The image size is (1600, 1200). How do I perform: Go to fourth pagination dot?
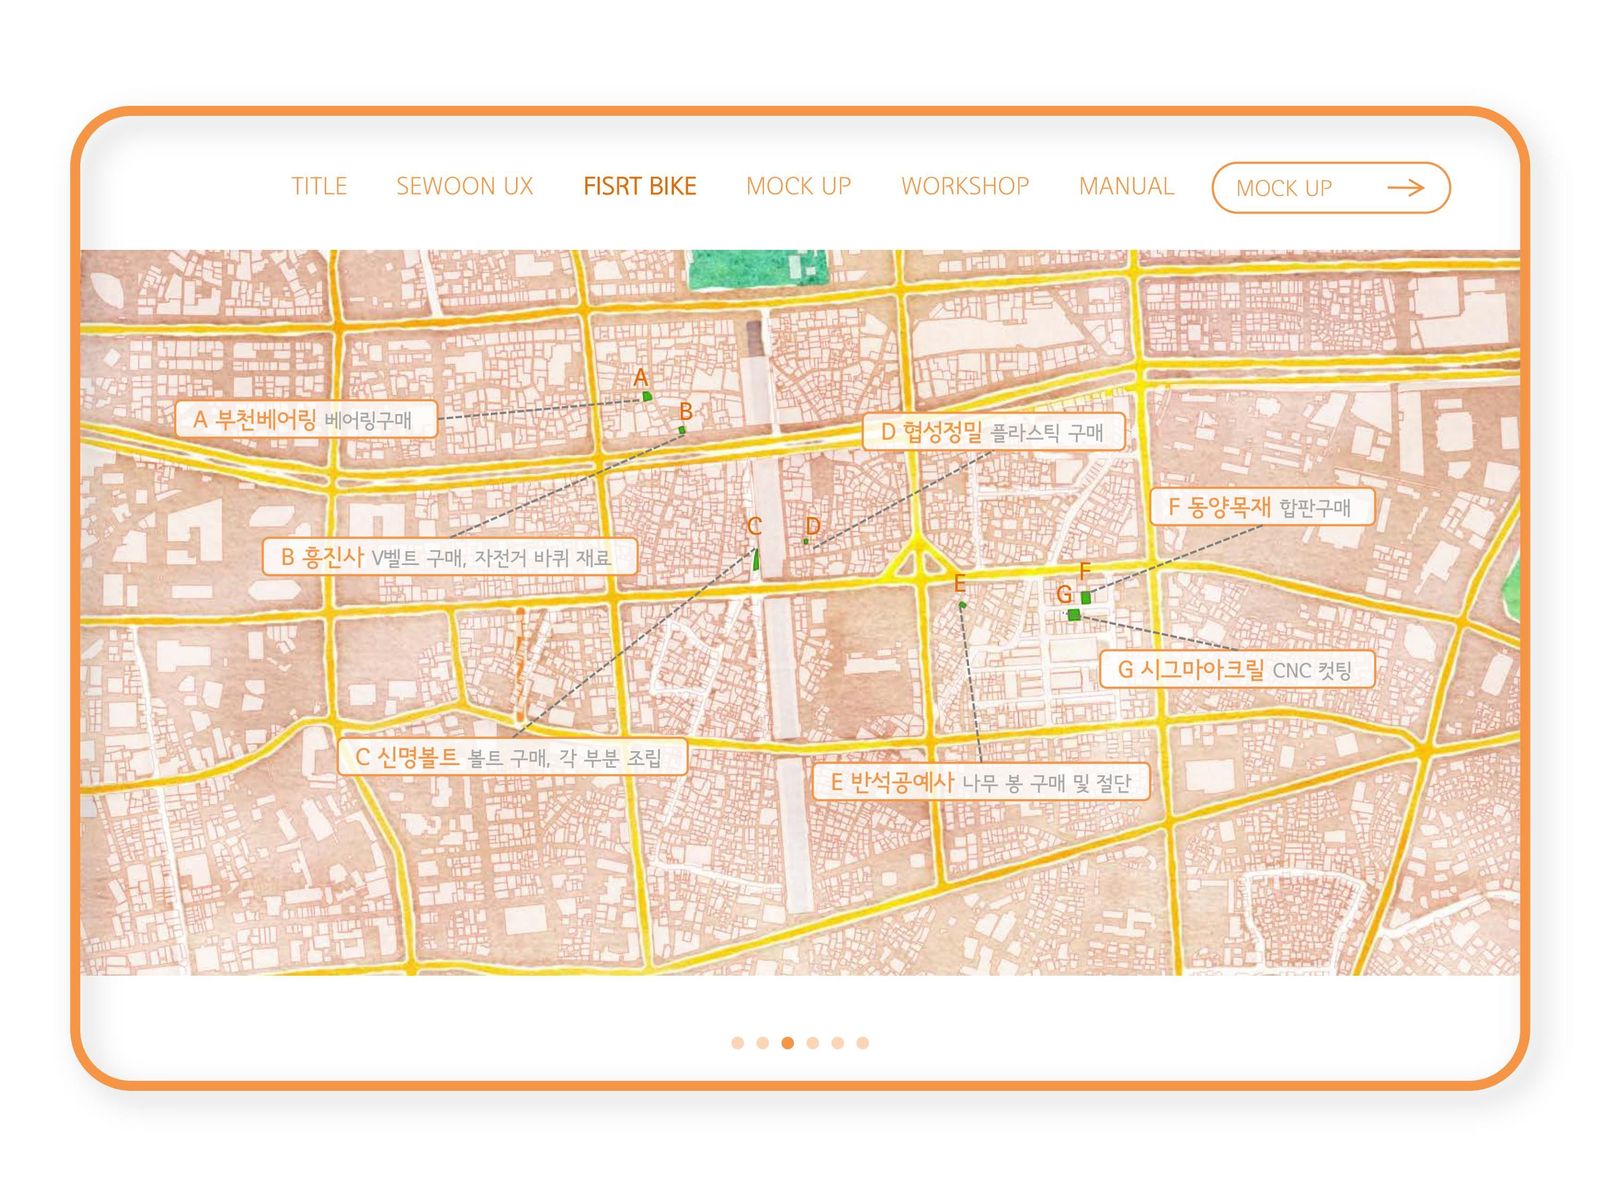[x=813, y=1043]
